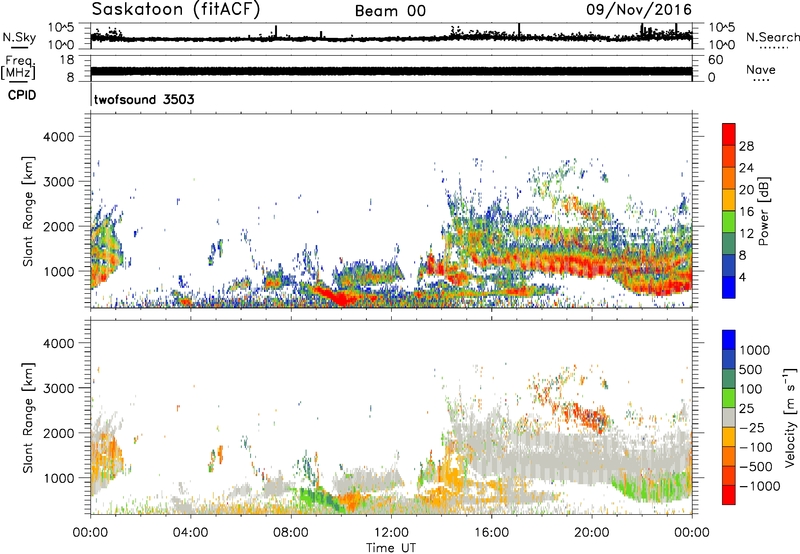Click the 'Slant Range [km]' label of the velocity panel
This screenshot has width=800, height=554.
[28, 417]
